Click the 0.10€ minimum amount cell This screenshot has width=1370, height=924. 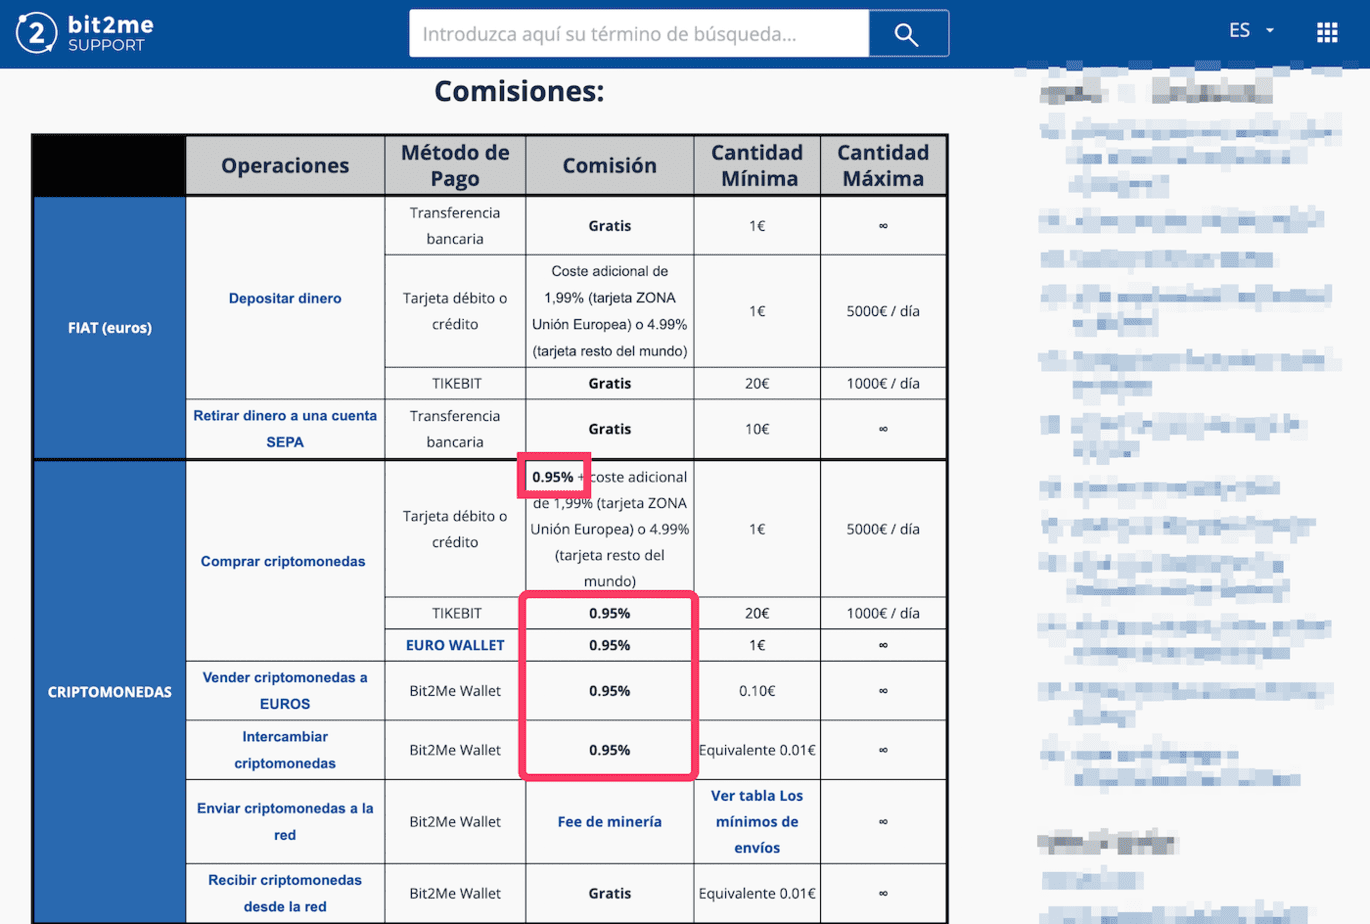757,691
